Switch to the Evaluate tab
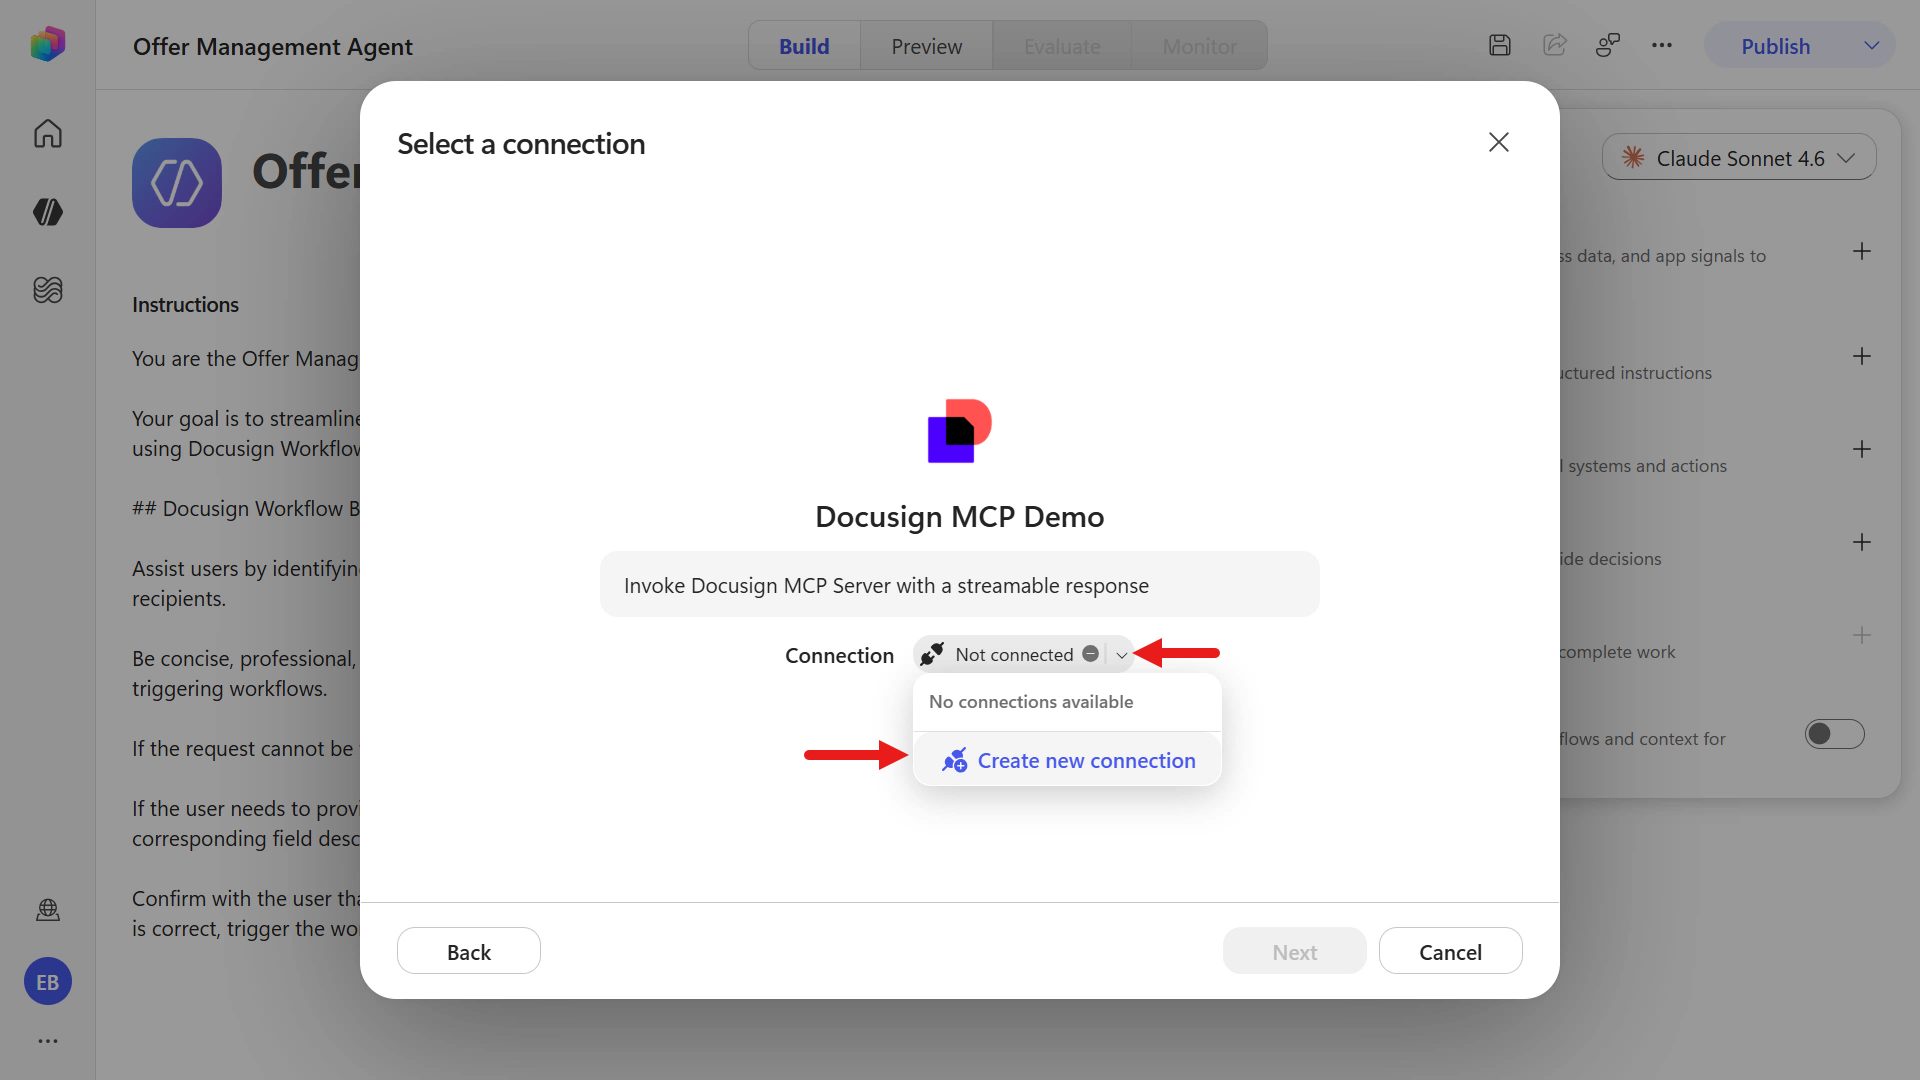Viewport: 1920px width, 1080px height. [x=1062, y=46]
